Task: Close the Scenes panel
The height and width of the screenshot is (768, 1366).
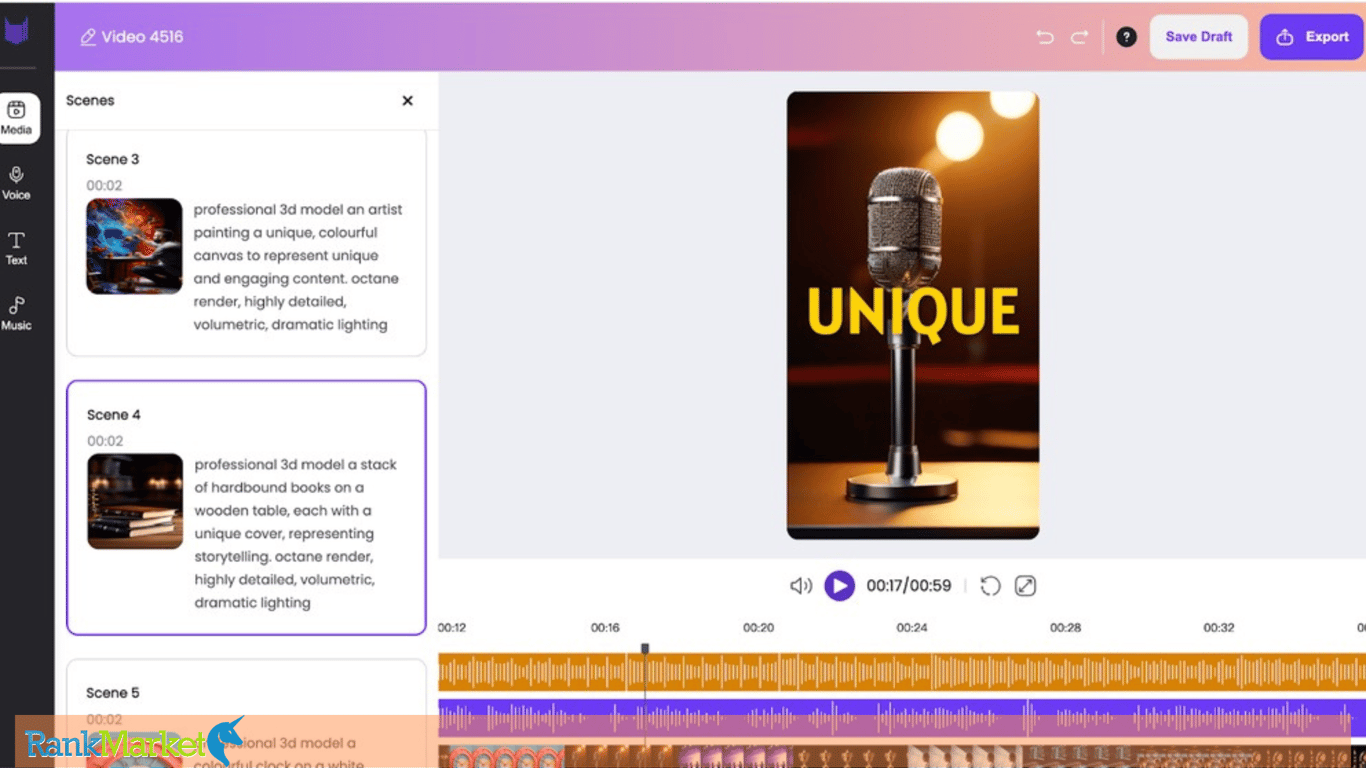Action: point(407,101)
